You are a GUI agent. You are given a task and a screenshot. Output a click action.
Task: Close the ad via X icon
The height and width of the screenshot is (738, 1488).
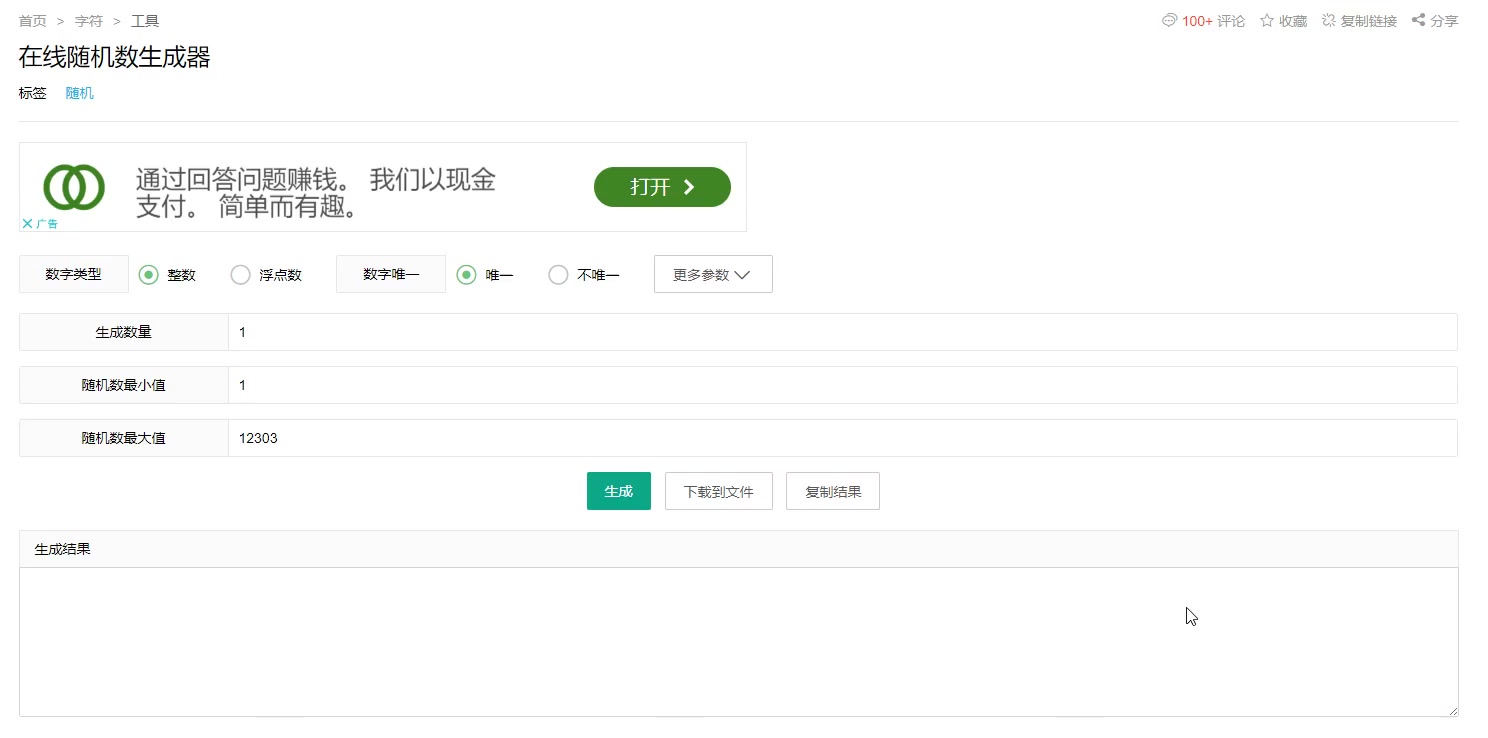tap(27, 224)
